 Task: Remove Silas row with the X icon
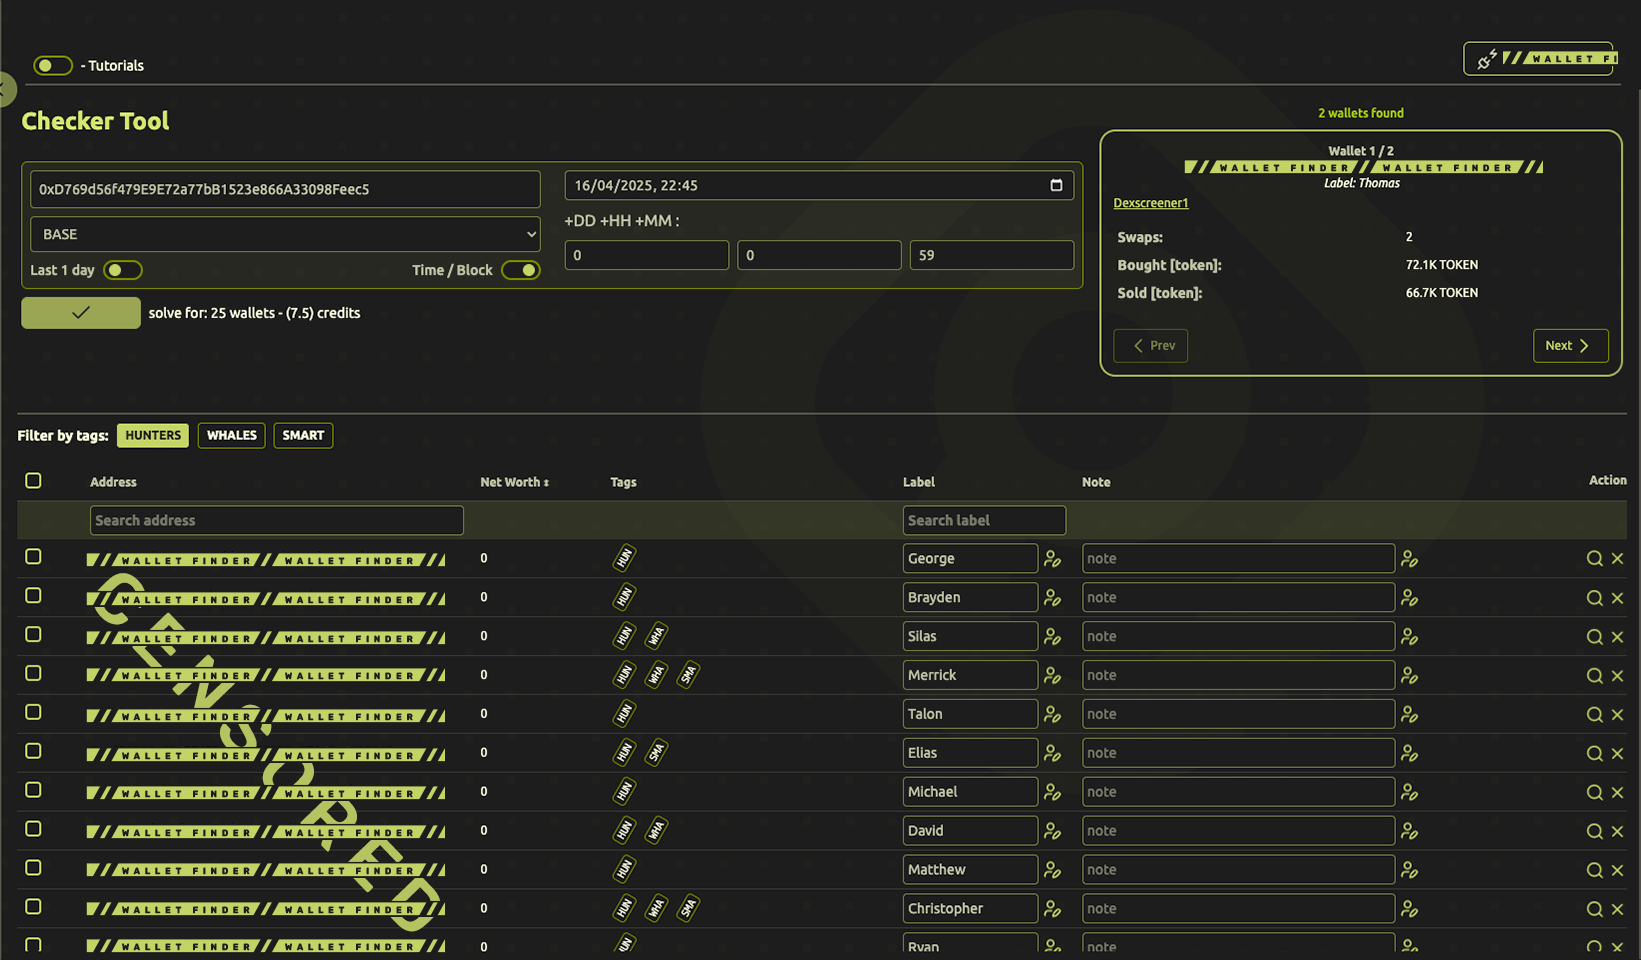(x=1617, y=637)
